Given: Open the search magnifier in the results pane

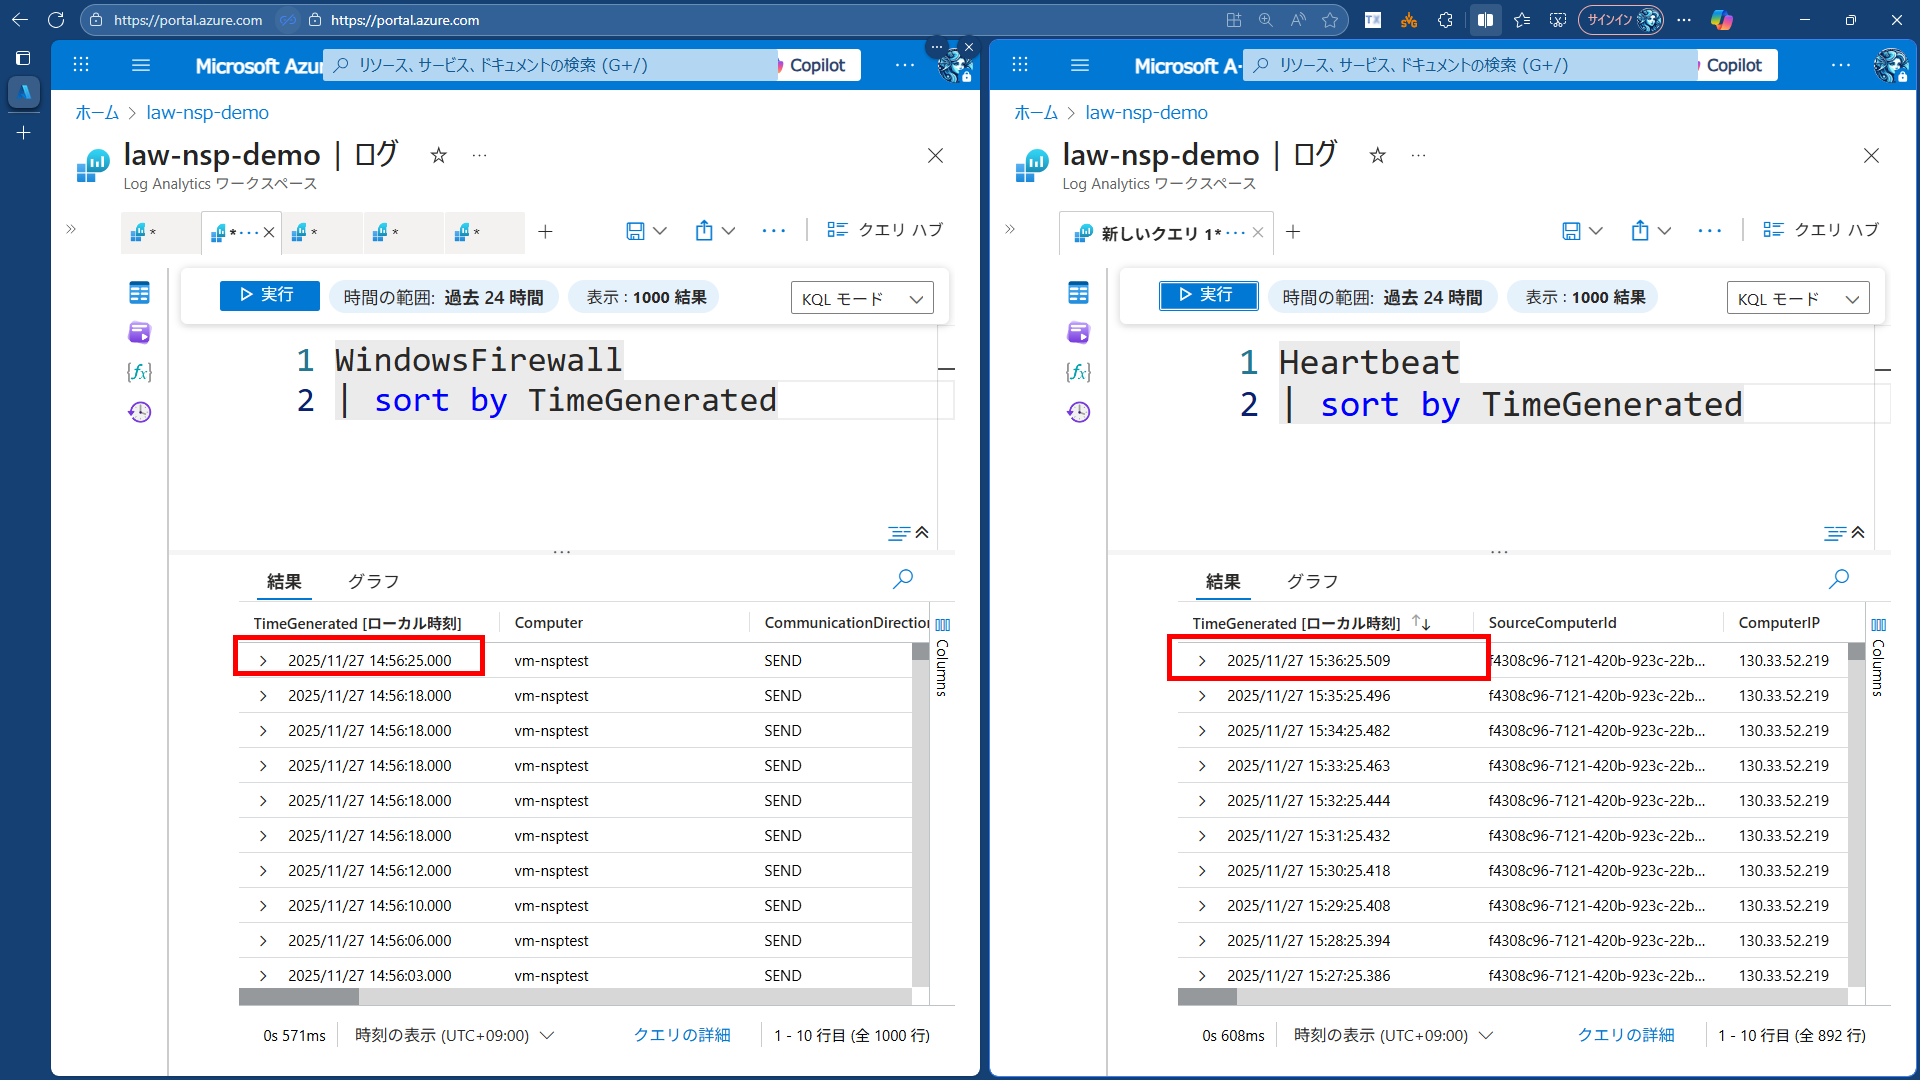Looking at the screenshot, I should coord(902,579).
